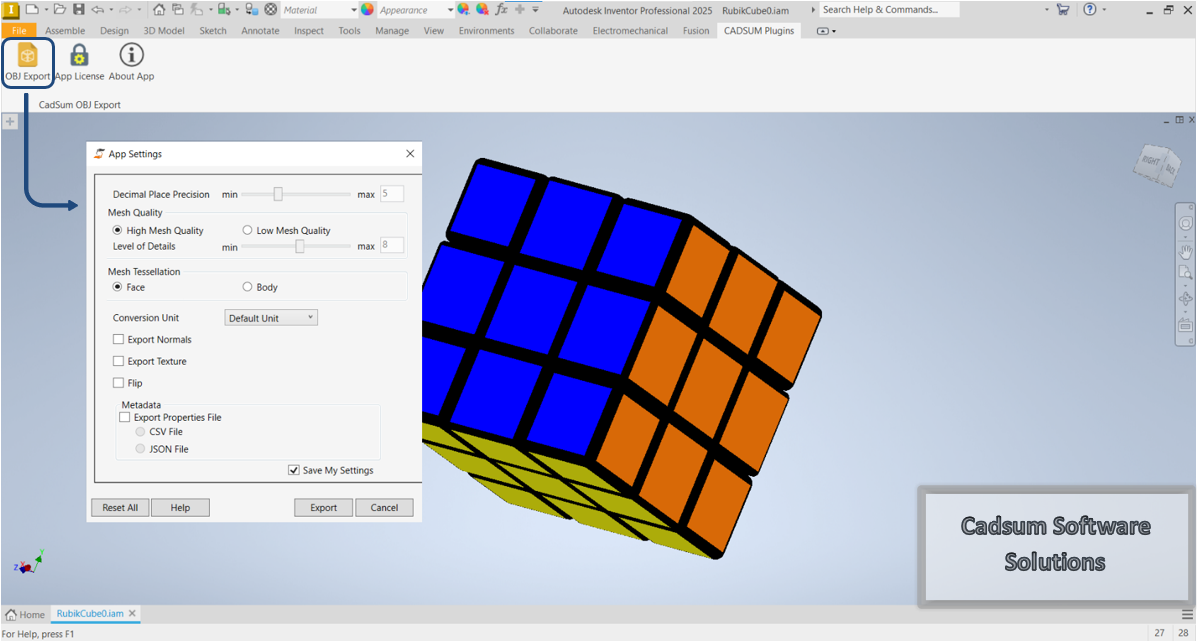This screenshot has width=1197, height=641.
Task: Click the Save floppy disk icon
Action: (x=79, y=9)
